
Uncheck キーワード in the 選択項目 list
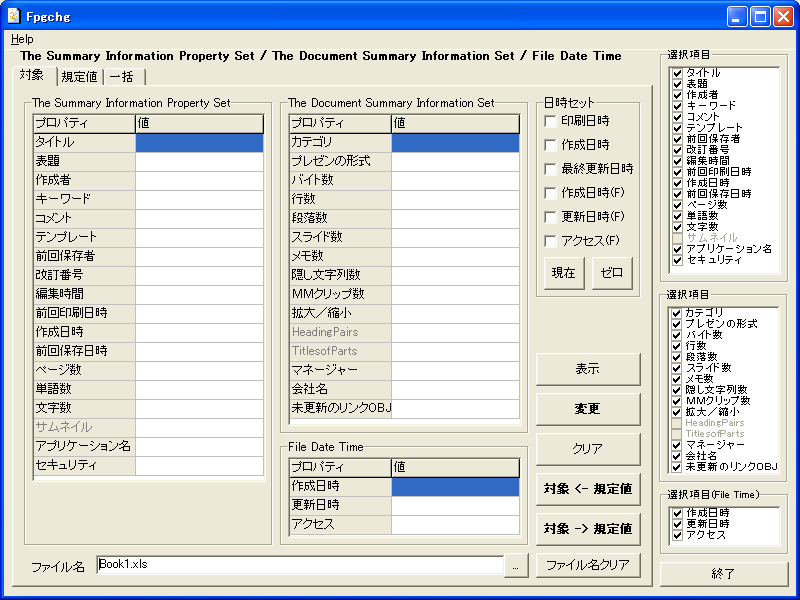678,106
